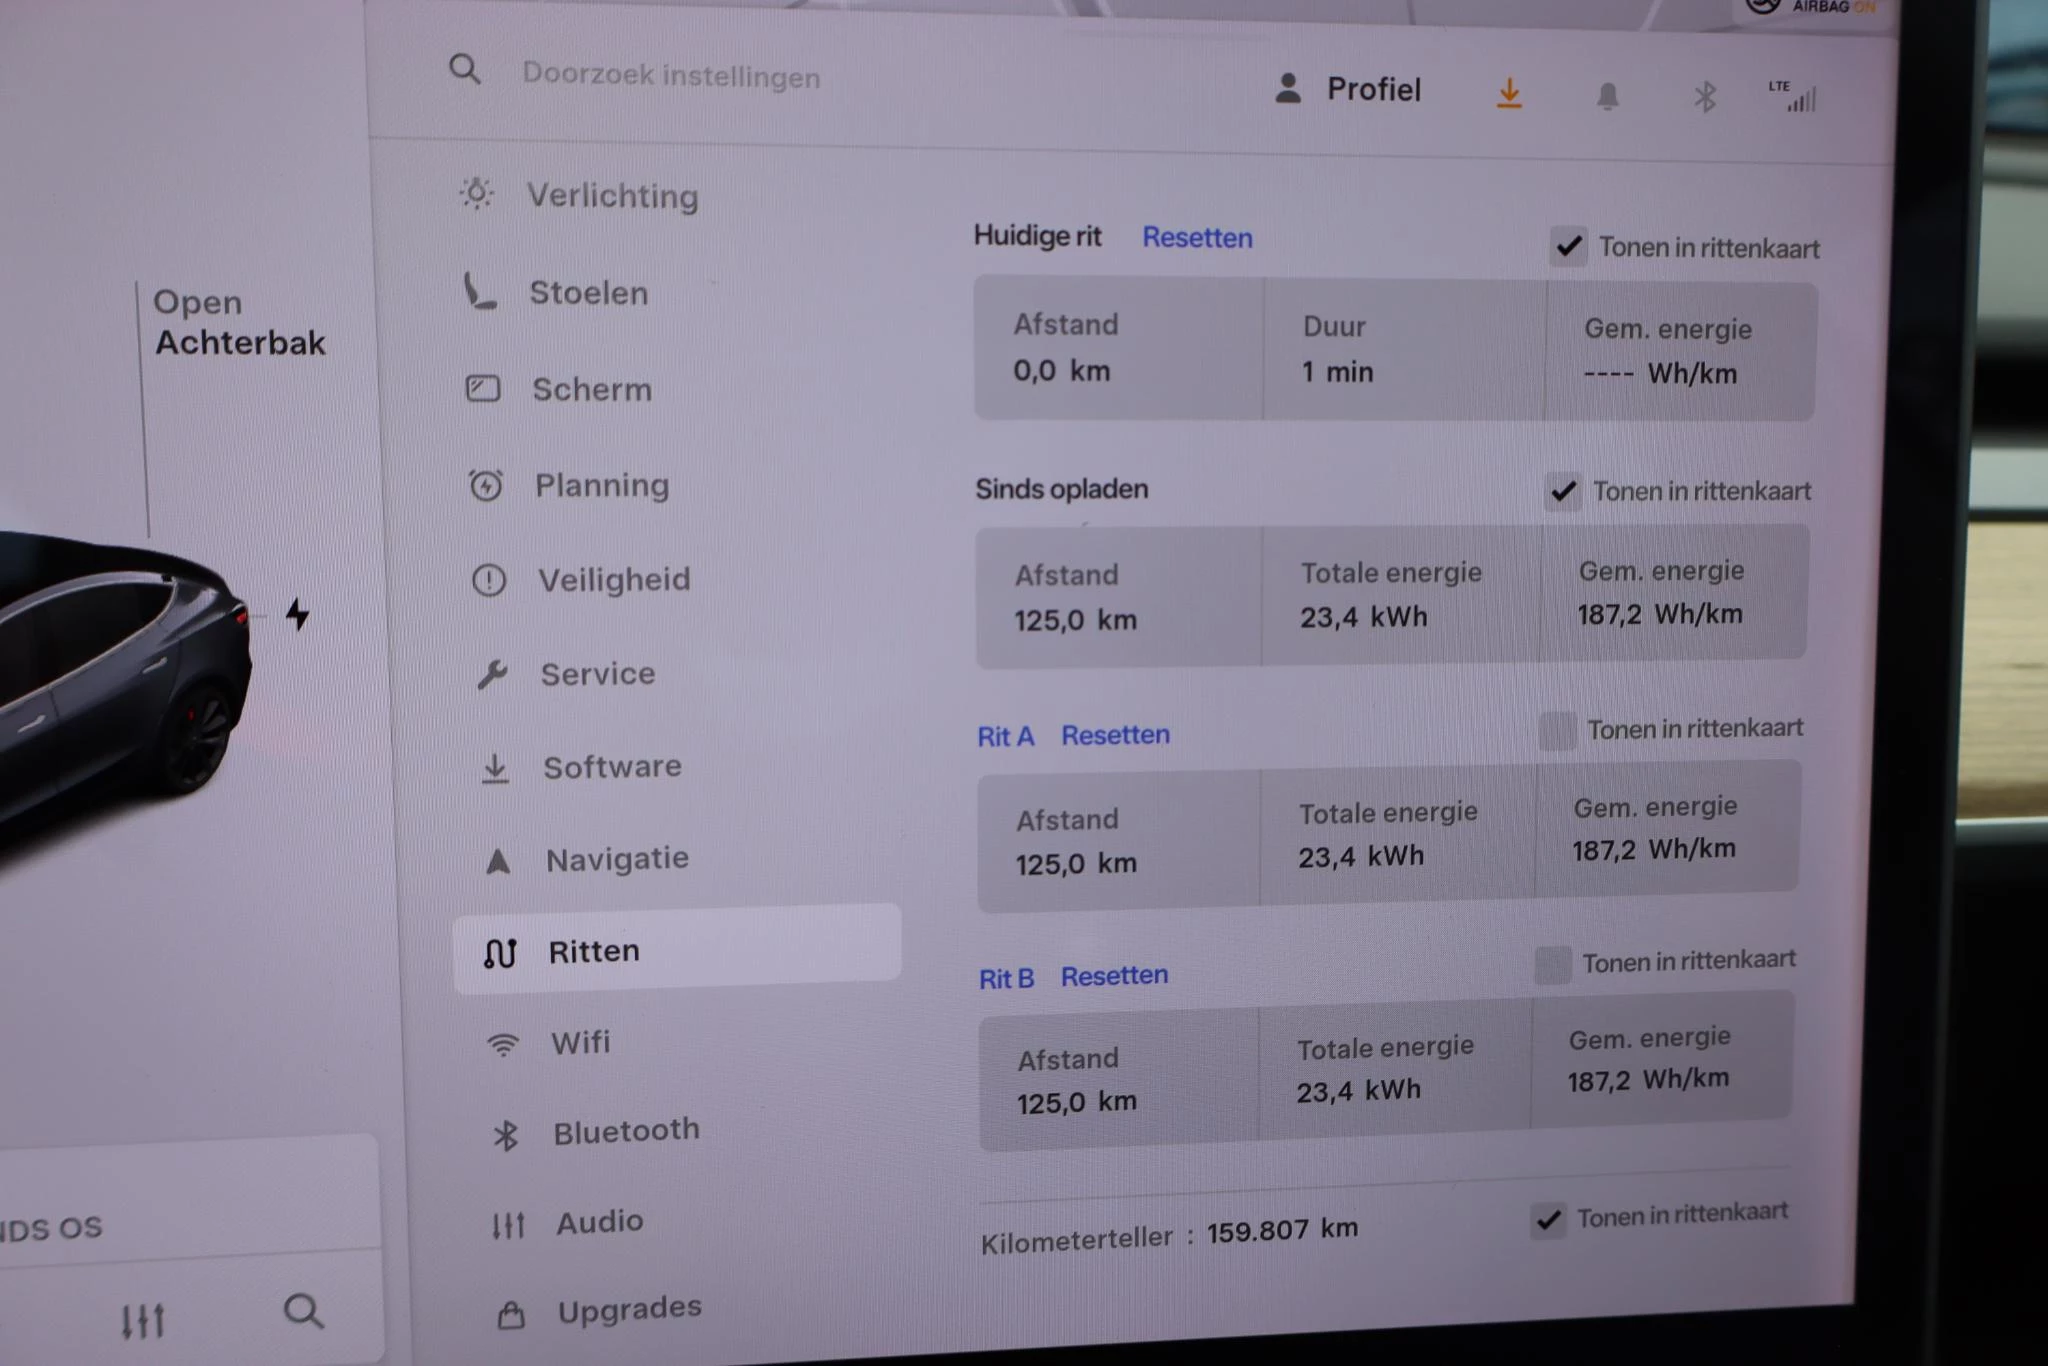Image resolution: width=2048 pixels, height=1366 pixels.
Task: Click the Bluetooth icon in the status bar
Action: 1704,95
